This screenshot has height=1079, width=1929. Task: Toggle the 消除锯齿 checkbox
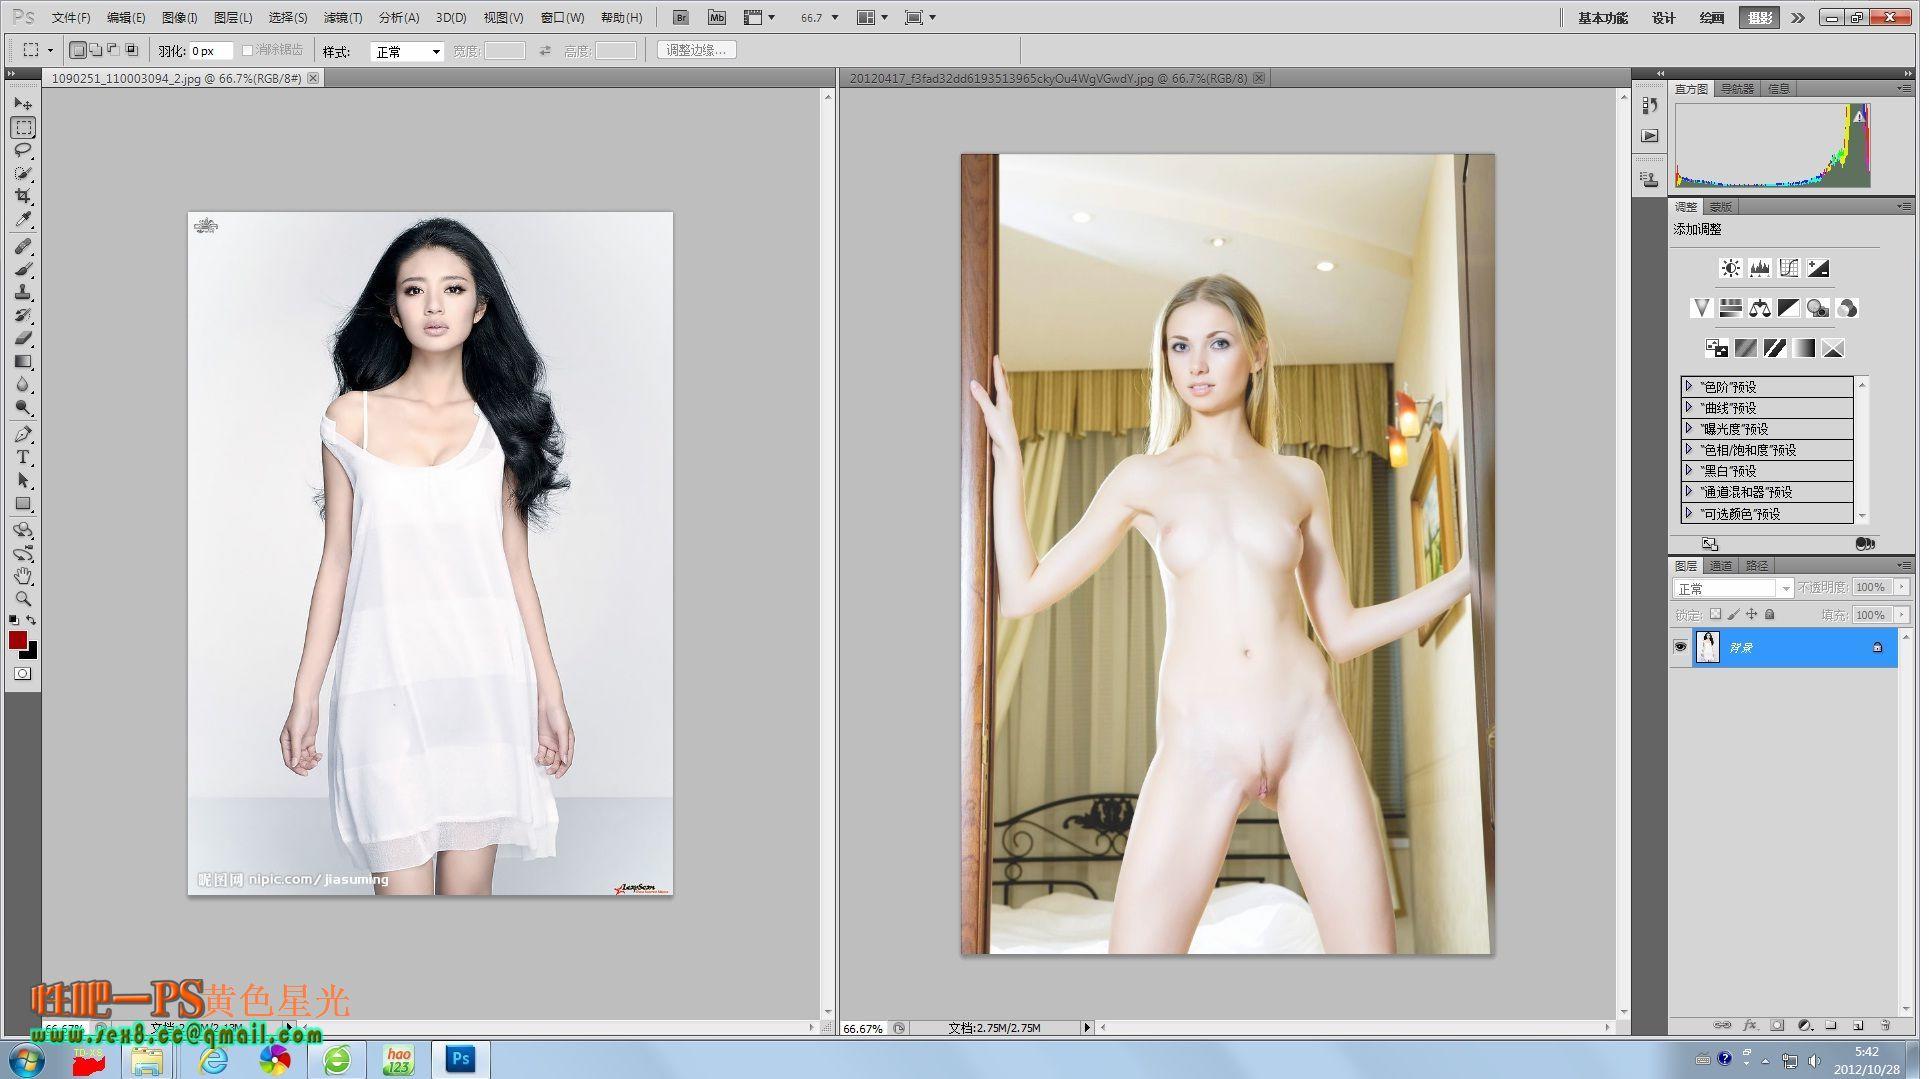(248, 50)
